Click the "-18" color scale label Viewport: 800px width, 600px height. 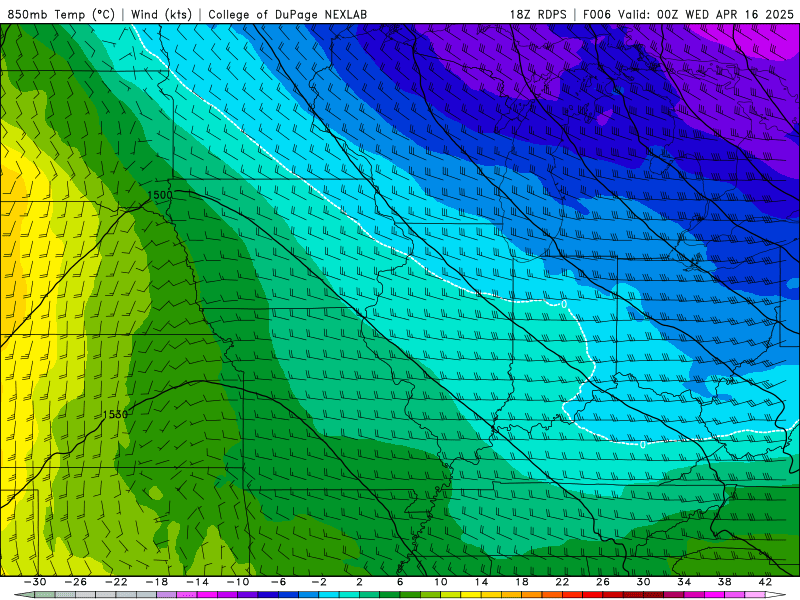coord(157,582)
